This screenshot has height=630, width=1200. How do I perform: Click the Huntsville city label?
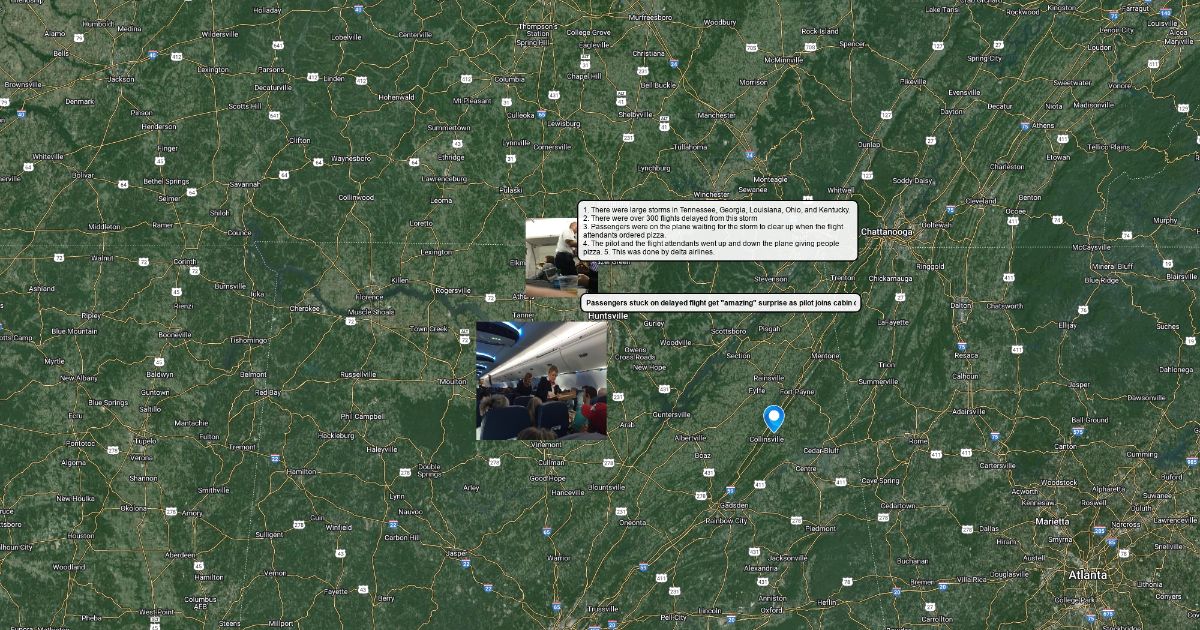click(x=609, y=315)
